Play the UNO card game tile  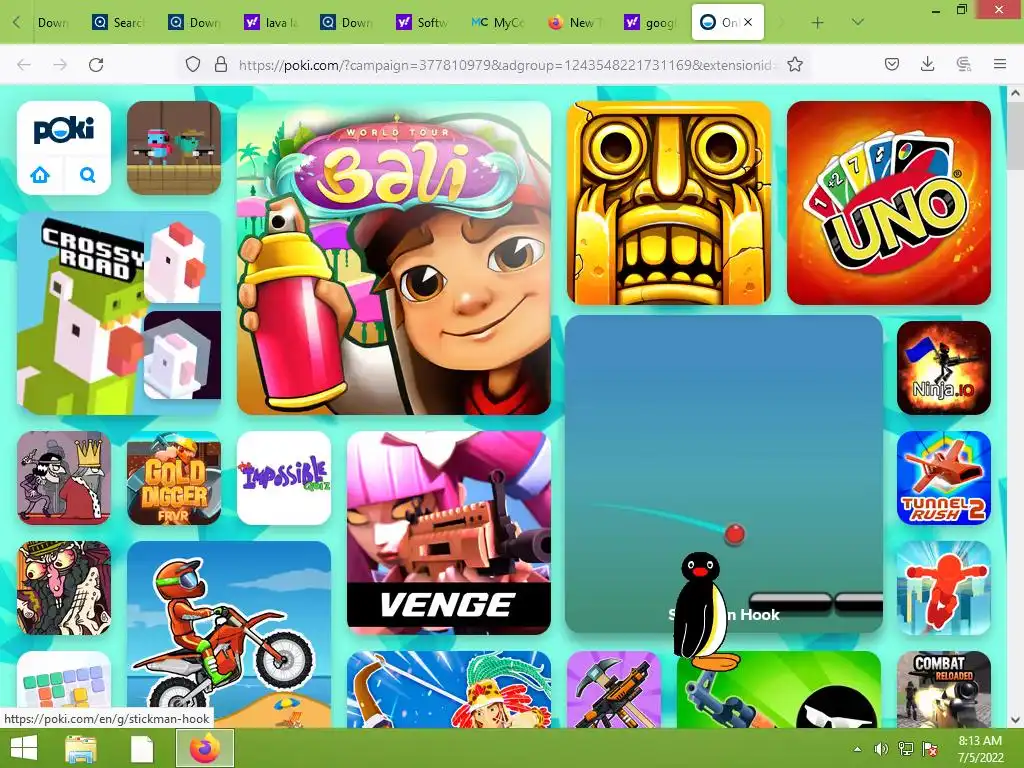[889, 202]
